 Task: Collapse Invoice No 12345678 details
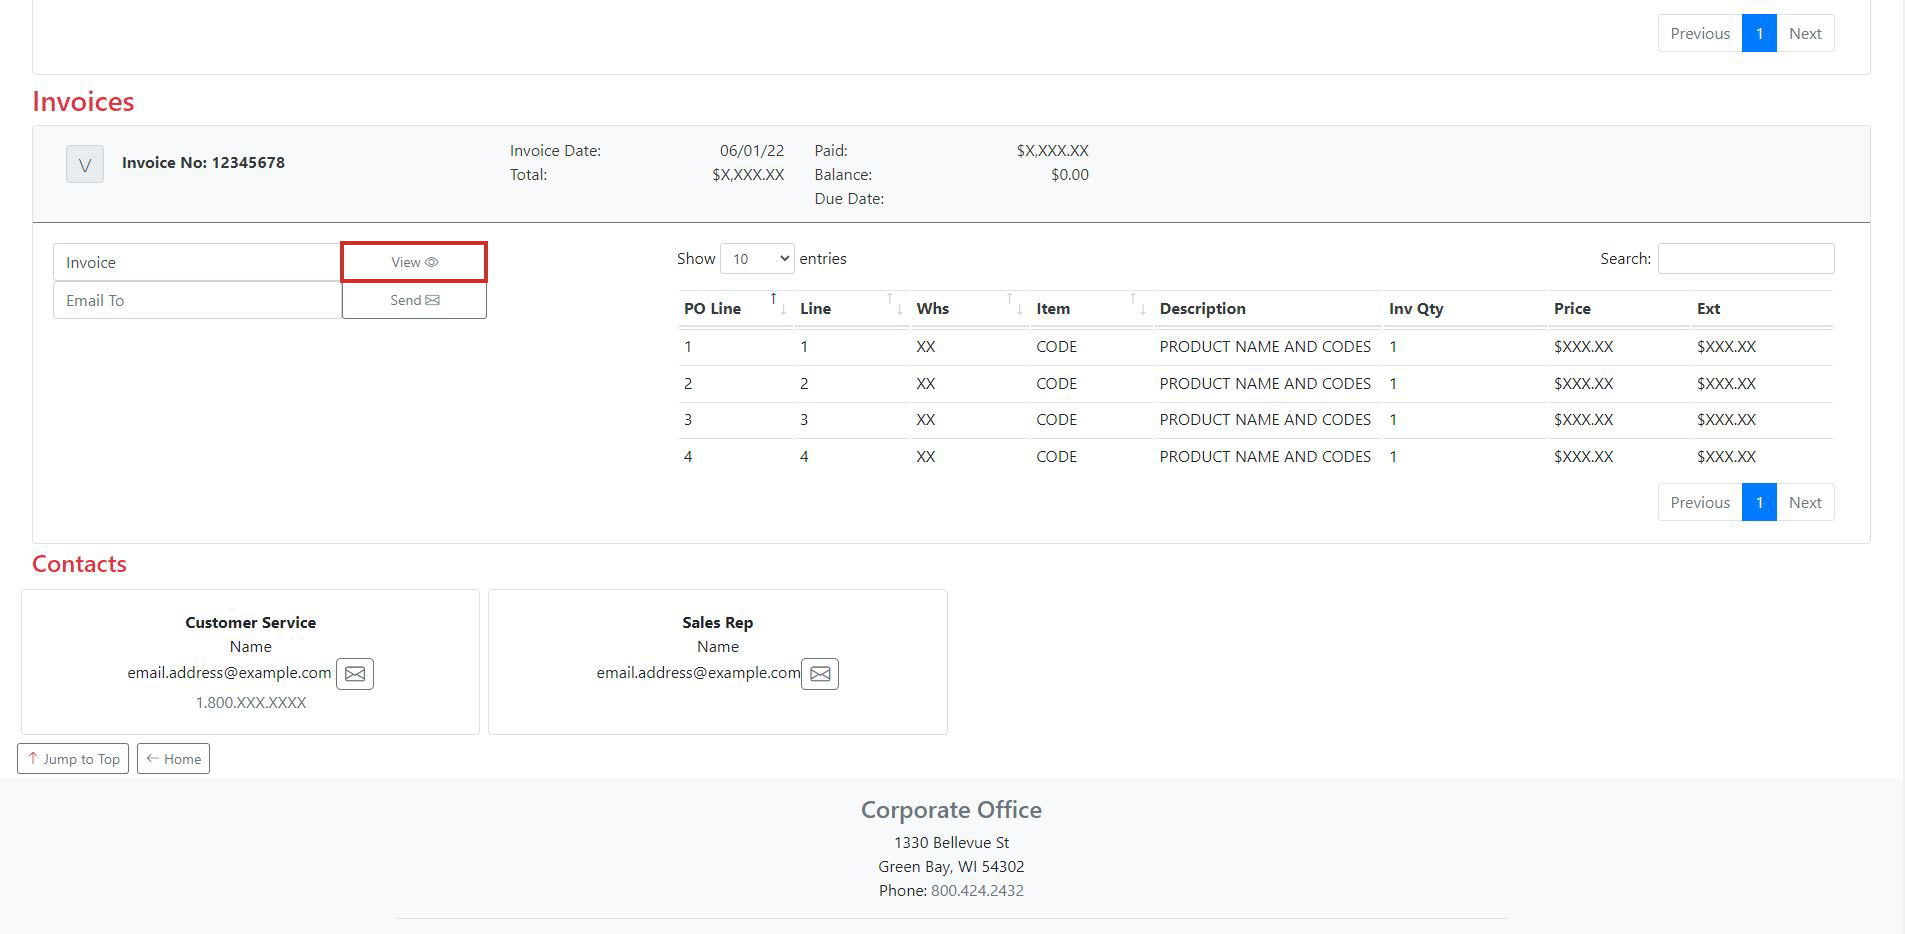[85, 163]
